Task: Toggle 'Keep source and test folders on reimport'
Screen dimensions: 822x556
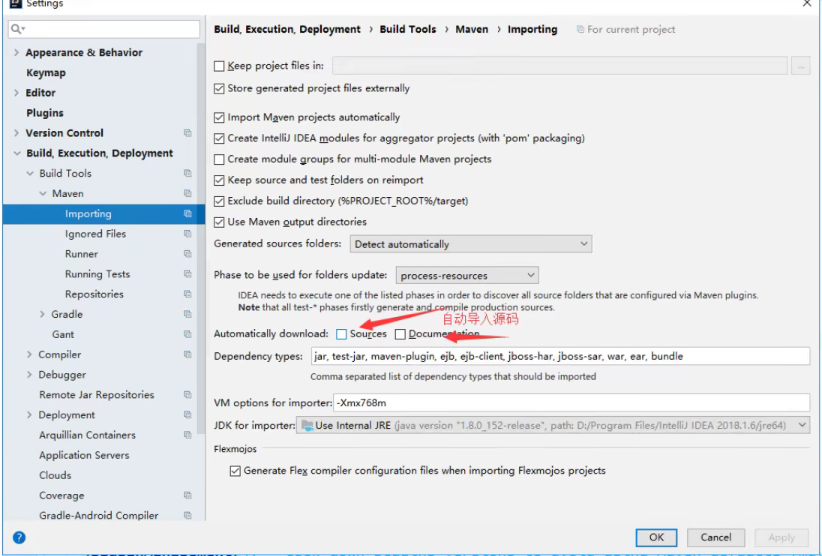Action: (x=219, y=180)
